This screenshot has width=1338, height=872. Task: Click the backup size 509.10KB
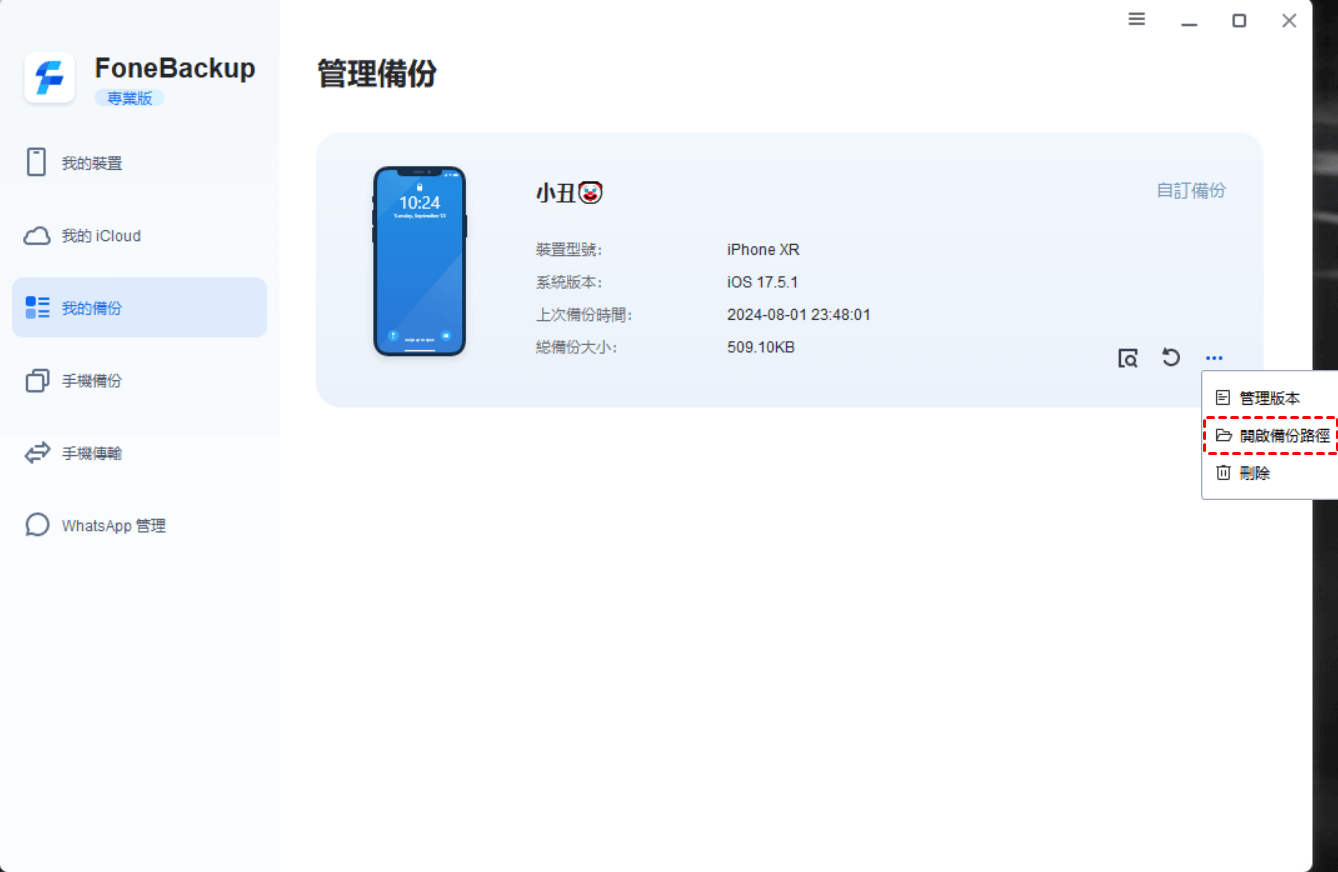[x=761, y=347]
